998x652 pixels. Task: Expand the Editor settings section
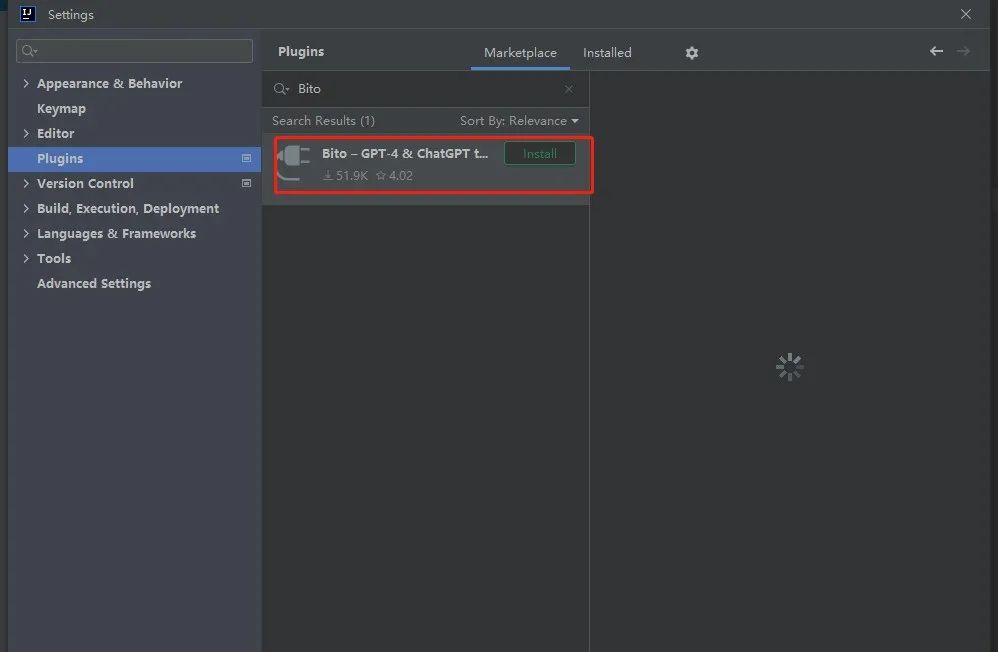pos(26,133)
